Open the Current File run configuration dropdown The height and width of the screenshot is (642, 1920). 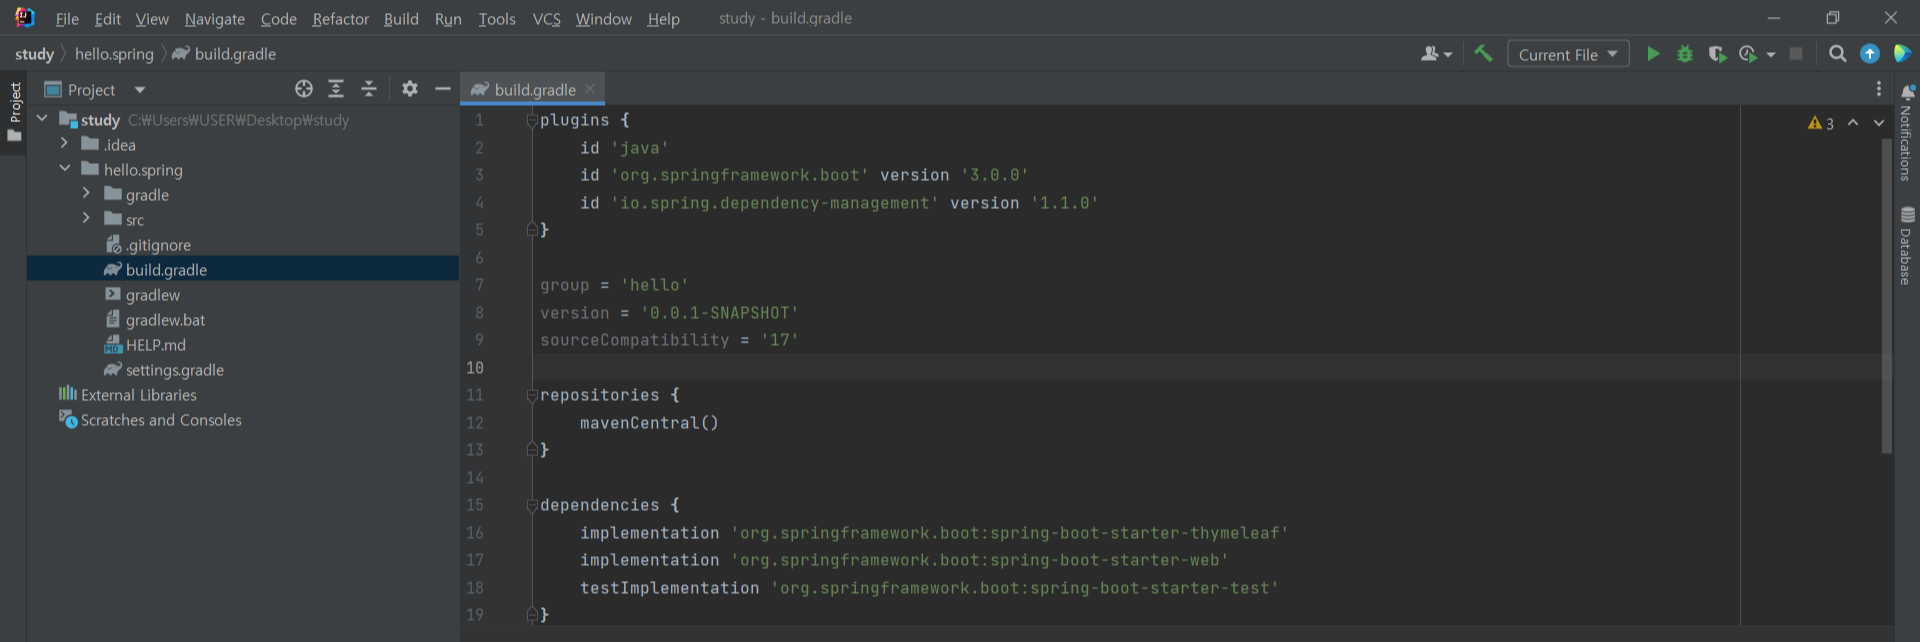(1568, 54)
